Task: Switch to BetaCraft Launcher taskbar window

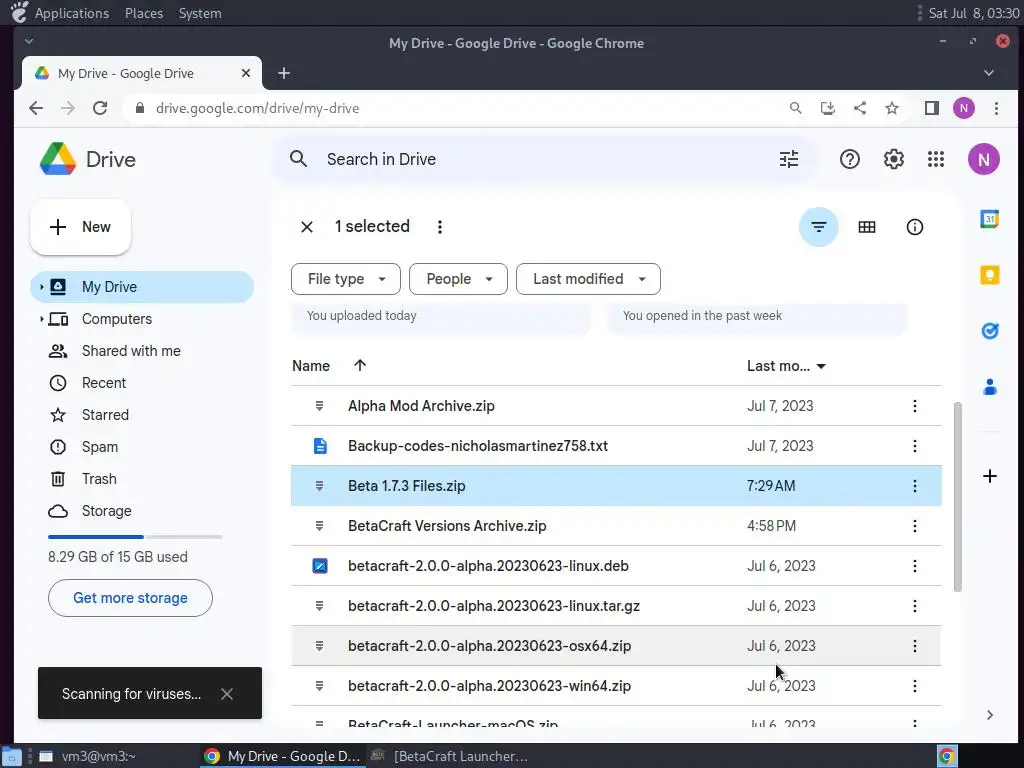Action: [449, 756]
